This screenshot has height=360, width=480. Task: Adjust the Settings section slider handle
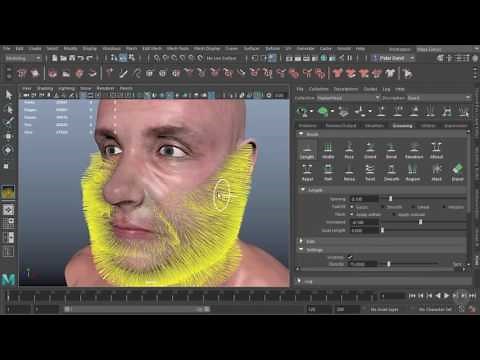(389, 264)
